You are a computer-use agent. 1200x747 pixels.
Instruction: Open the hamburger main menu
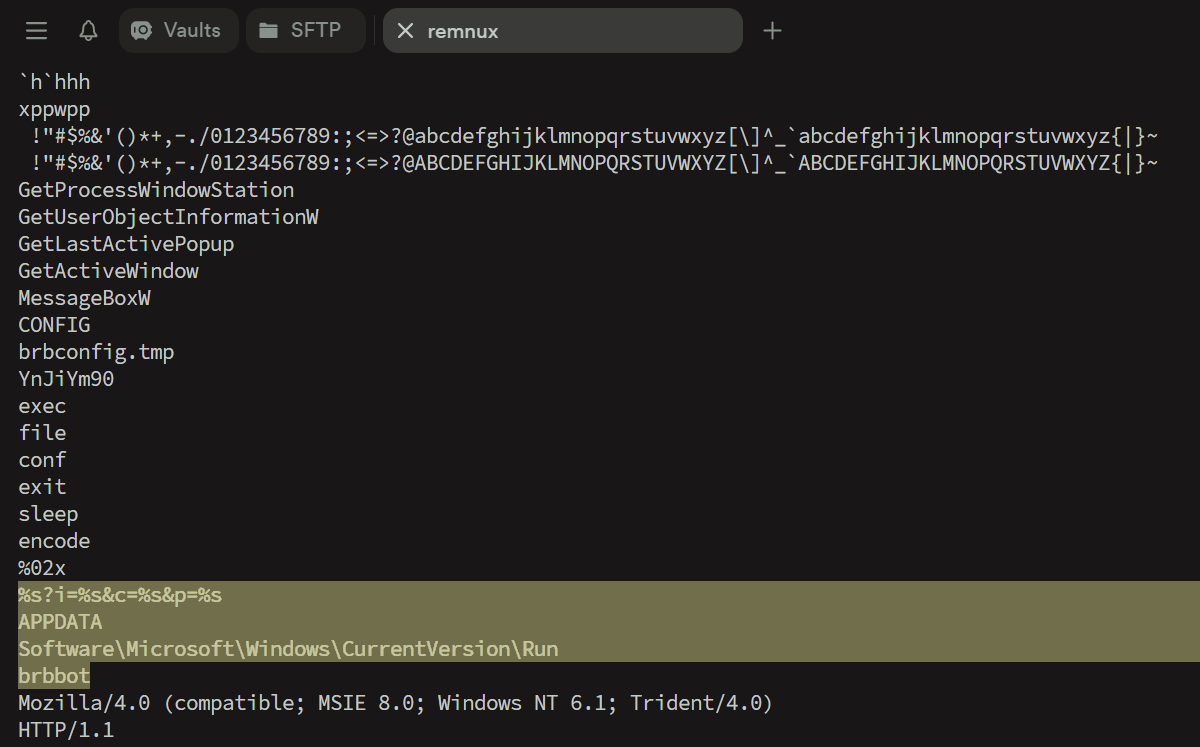37,31
